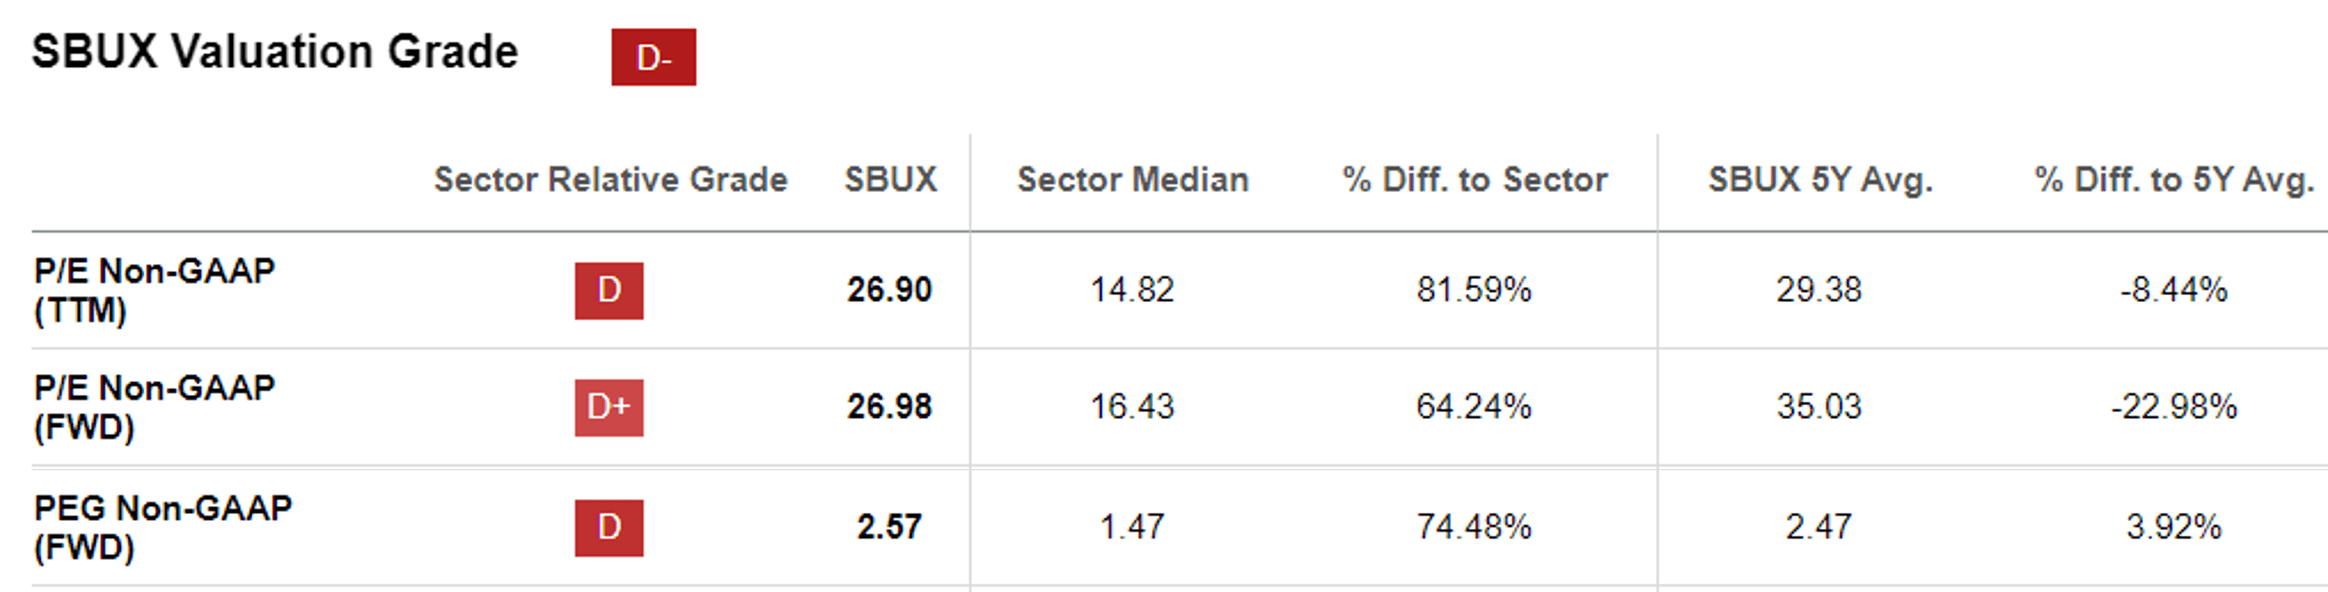Click the SBUX Valuation Grade heading
This screenshot has width=2328, height=592.
coord(275,52)
